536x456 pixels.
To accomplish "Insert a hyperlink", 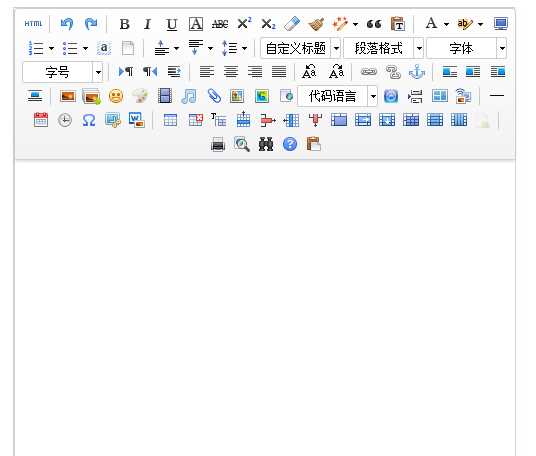I will (x=369, y=72).
